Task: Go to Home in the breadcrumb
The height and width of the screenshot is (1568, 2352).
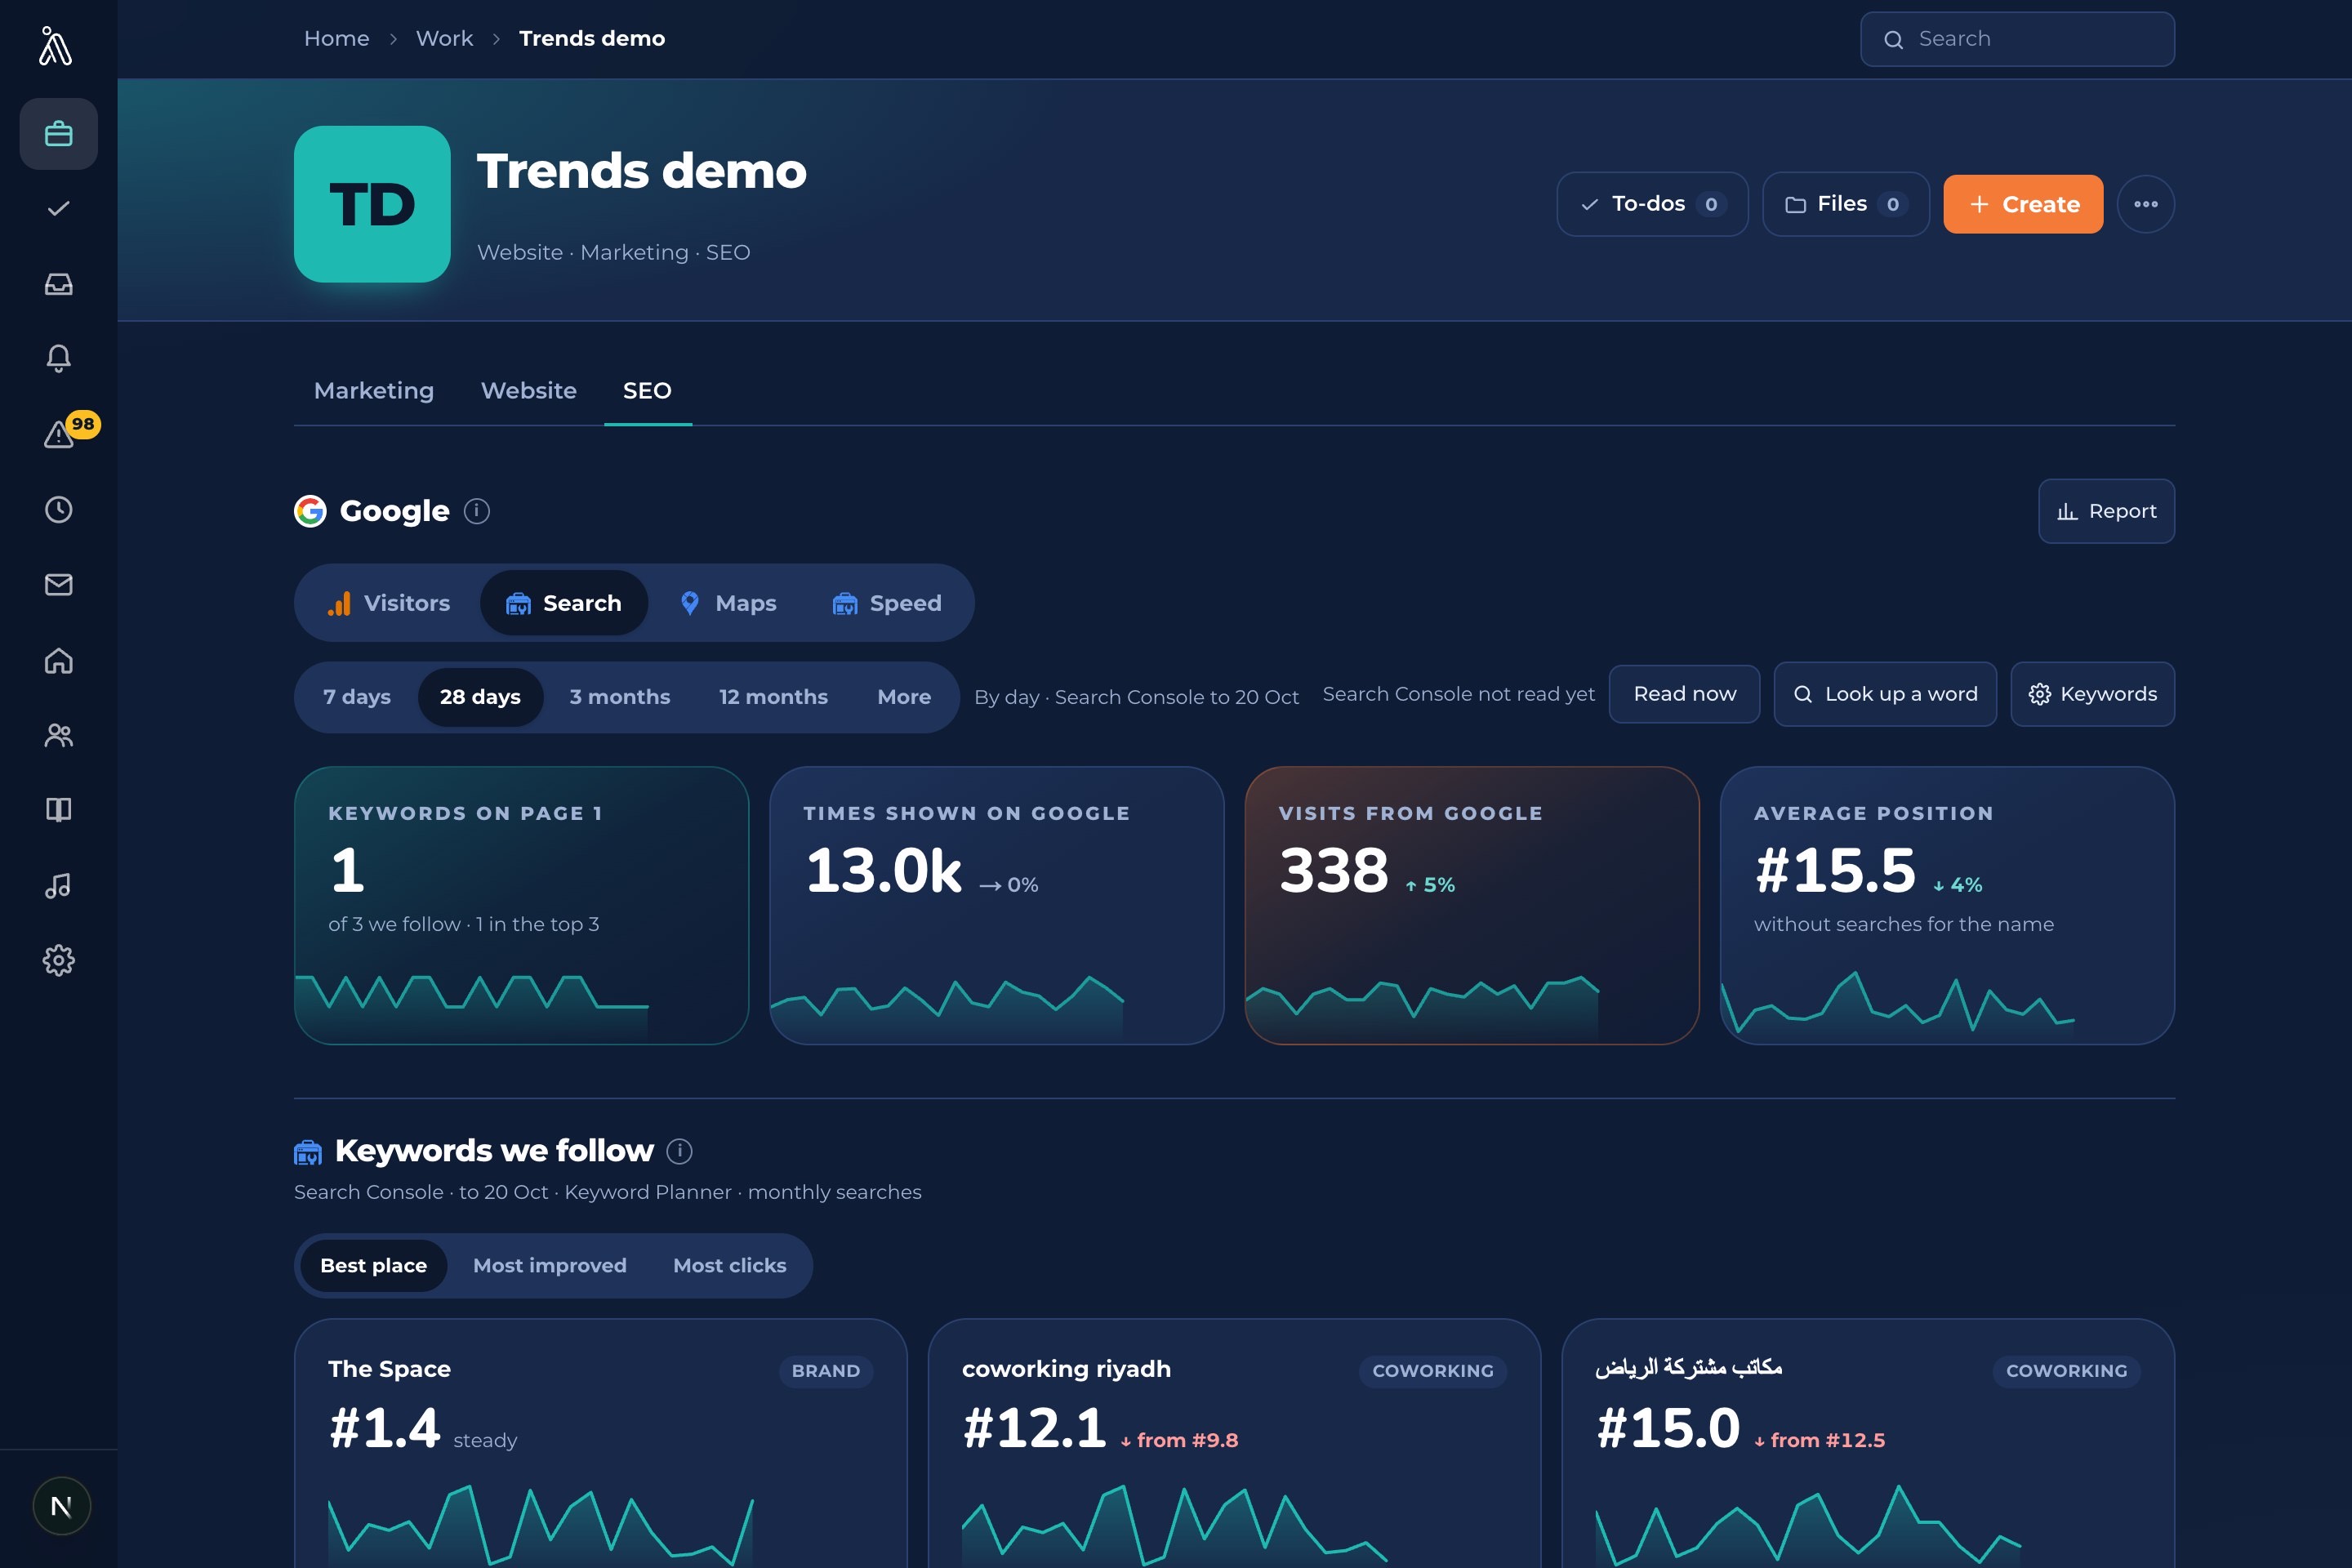Action: coord(336,39)
